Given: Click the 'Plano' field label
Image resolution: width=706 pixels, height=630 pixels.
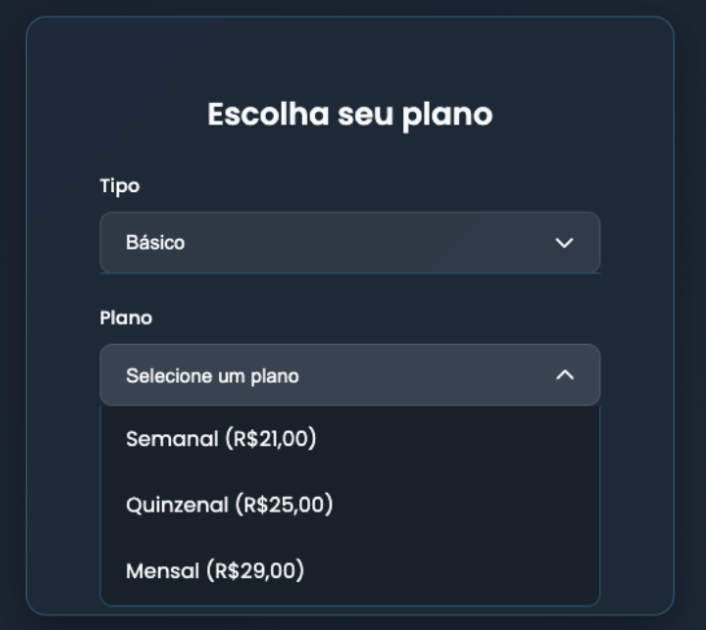Looking at the screenshot, I should (x=126, y=318).
